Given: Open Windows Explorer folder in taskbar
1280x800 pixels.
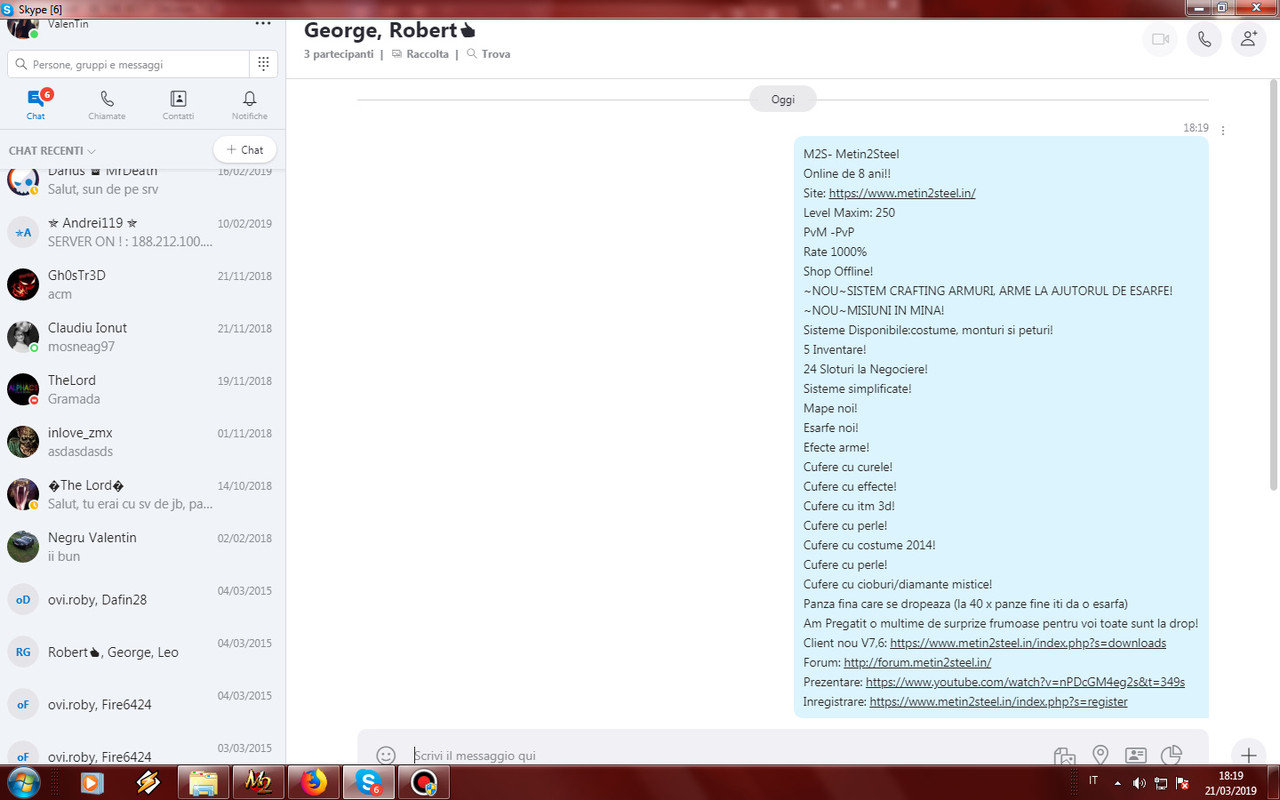Looking at the screenshot, I should [204, 782].
